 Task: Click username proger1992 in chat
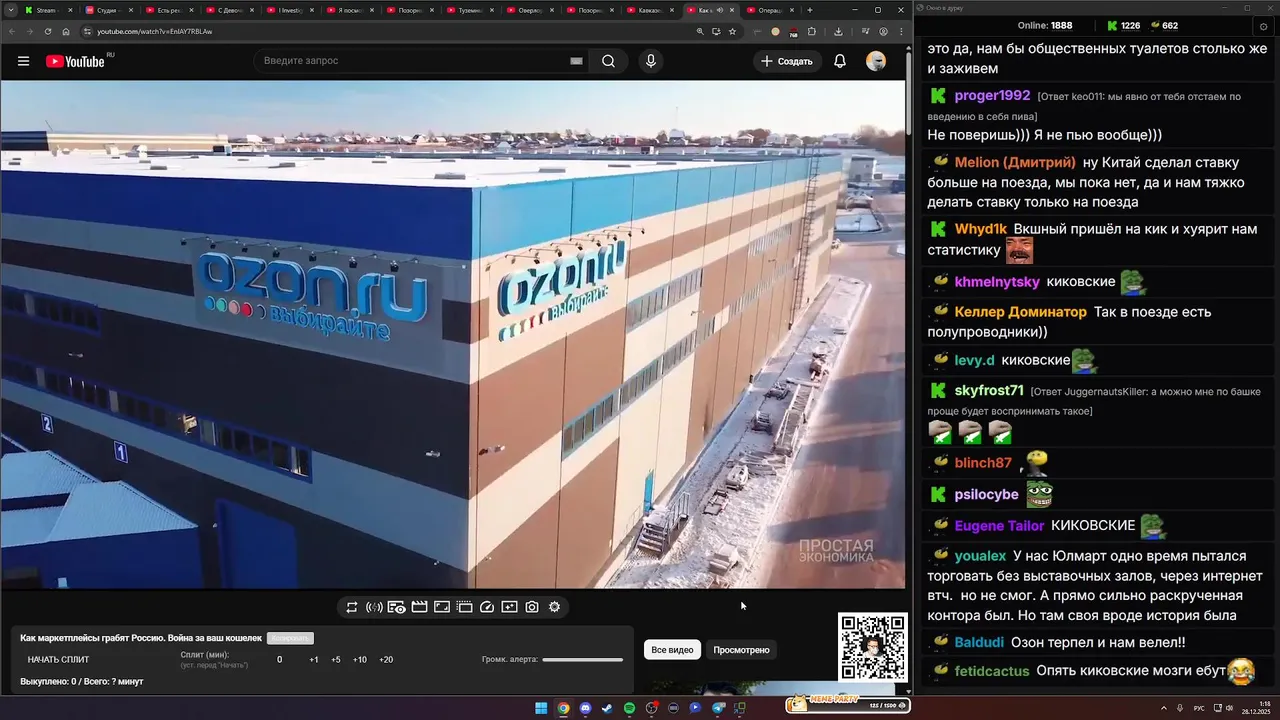click(992, 96)
